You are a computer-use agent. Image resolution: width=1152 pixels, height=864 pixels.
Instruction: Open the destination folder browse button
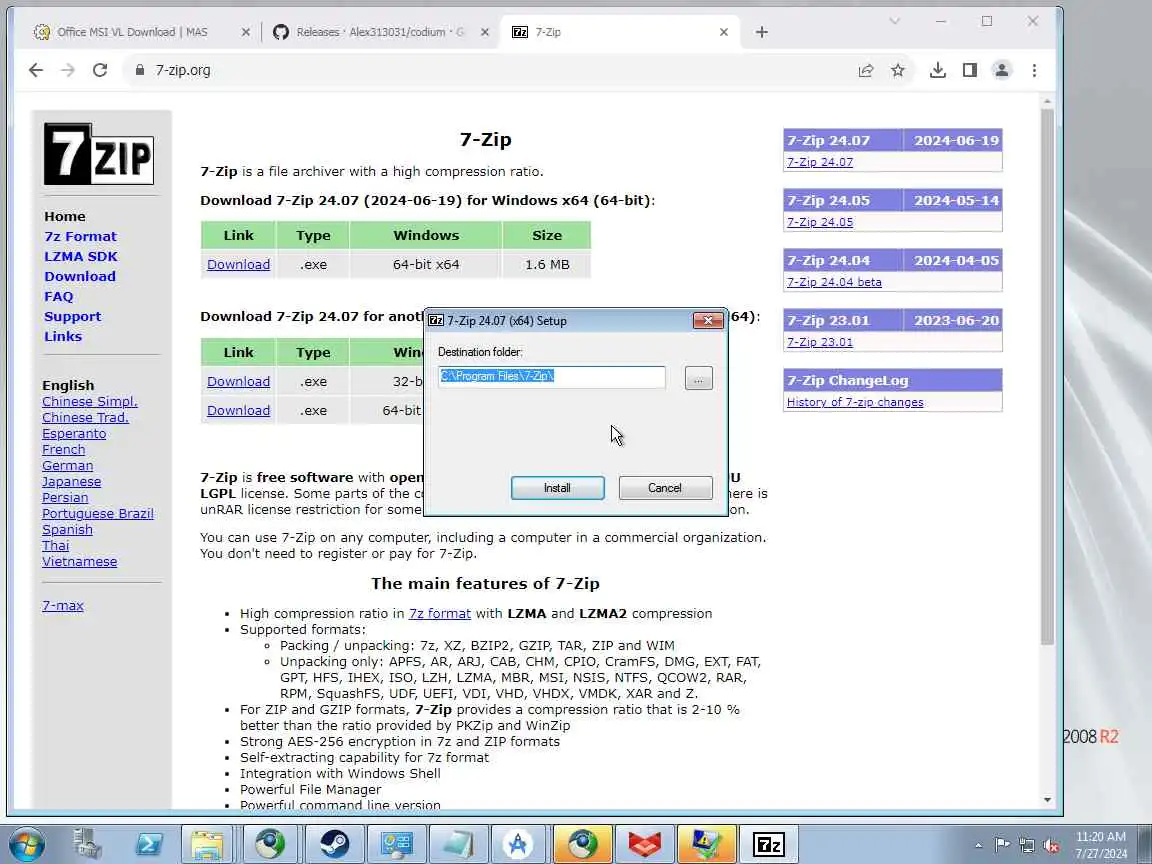tap(698, 378)
